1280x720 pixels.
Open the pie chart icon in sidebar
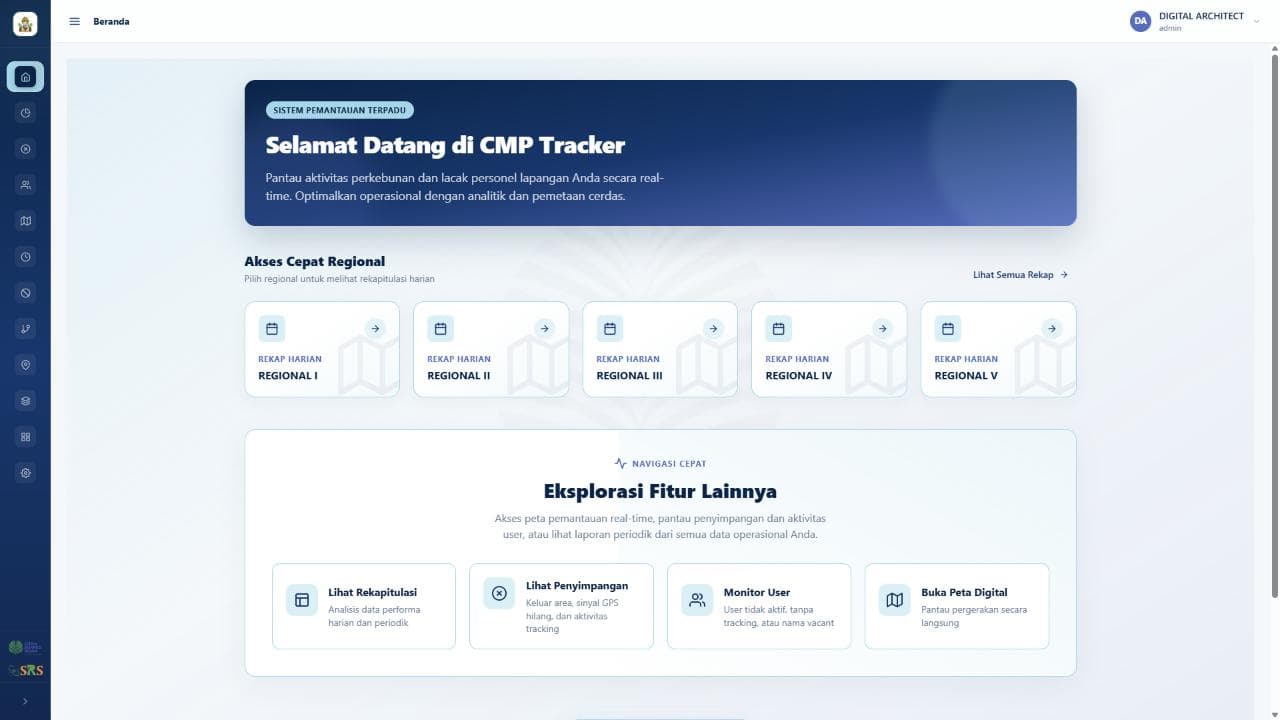(25, 113)
